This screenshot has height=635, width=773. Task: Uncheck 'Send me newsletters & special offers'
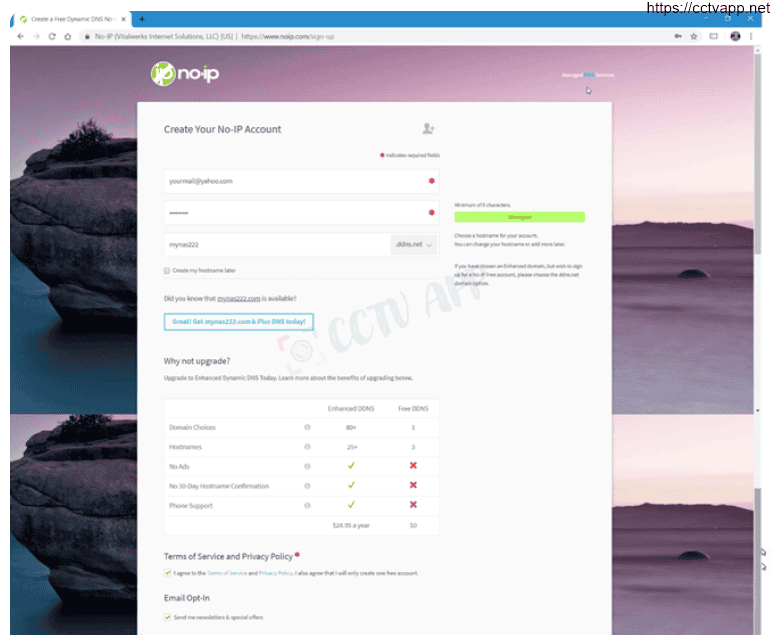(x=168, y=617)
